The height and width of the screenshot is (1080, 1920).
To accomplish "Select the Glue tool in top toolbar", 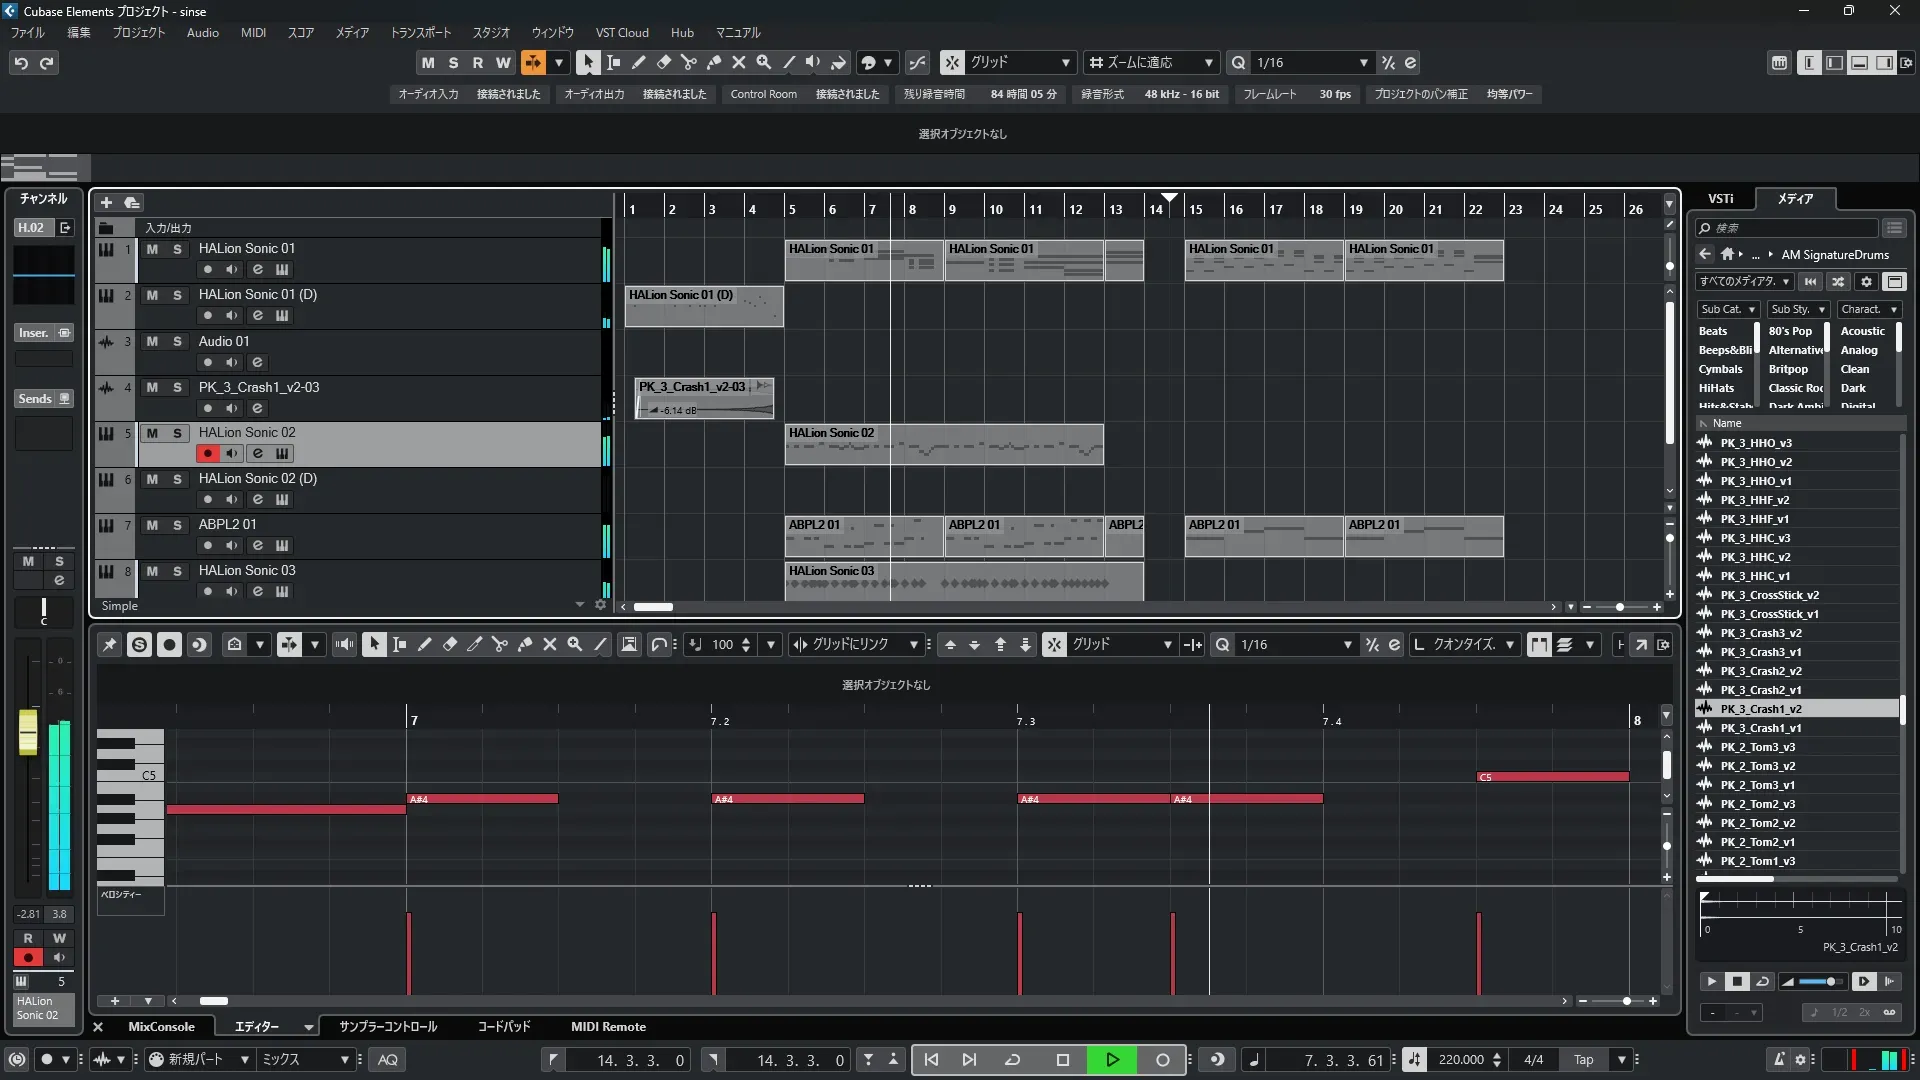I will click(x=713, y=62).
